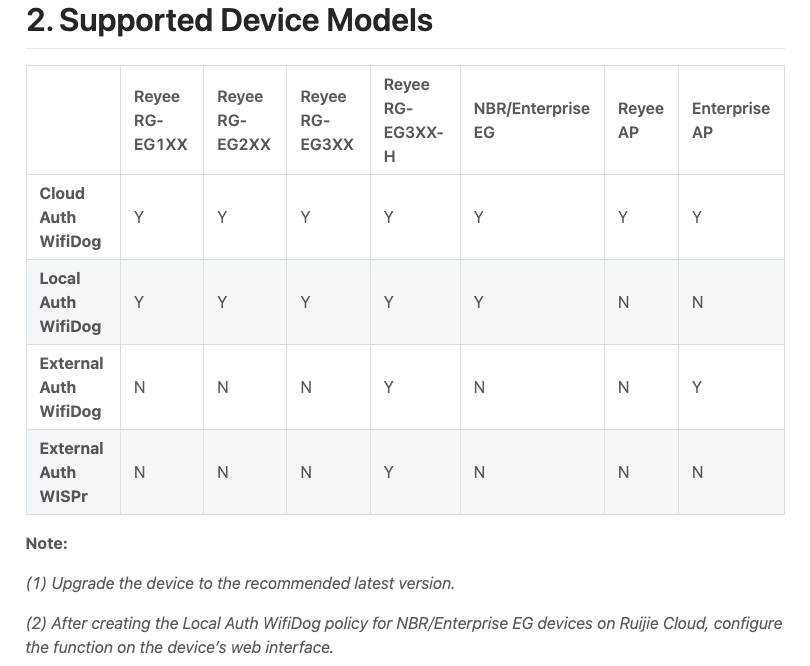Screen dimensions: 810x666
Task: Click Y for External Auth WISPr RG-EG3XX-H
Action: click(388, 472)
